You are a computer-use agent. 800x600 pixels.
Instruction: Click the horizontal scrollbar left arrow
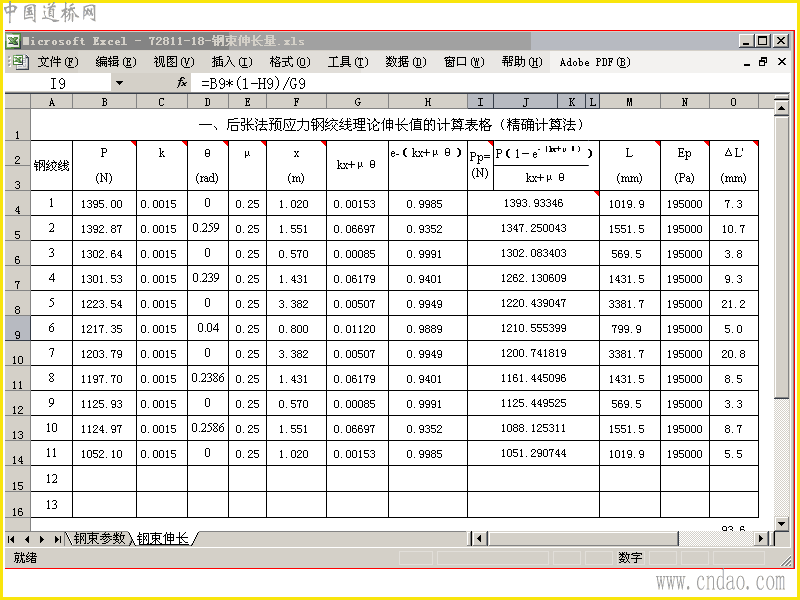479,538
